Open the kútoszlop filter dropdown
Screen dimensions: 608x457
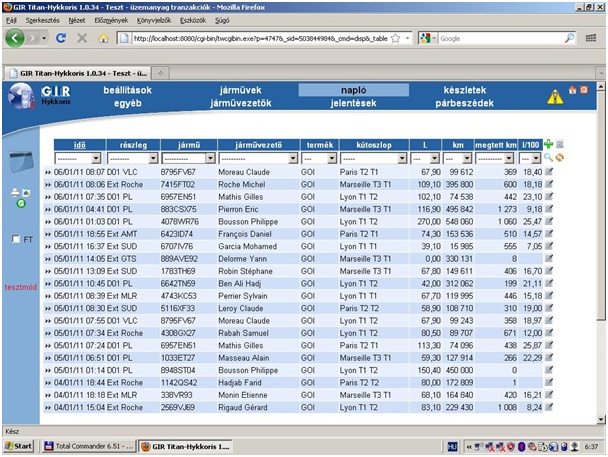coord(402,158)
